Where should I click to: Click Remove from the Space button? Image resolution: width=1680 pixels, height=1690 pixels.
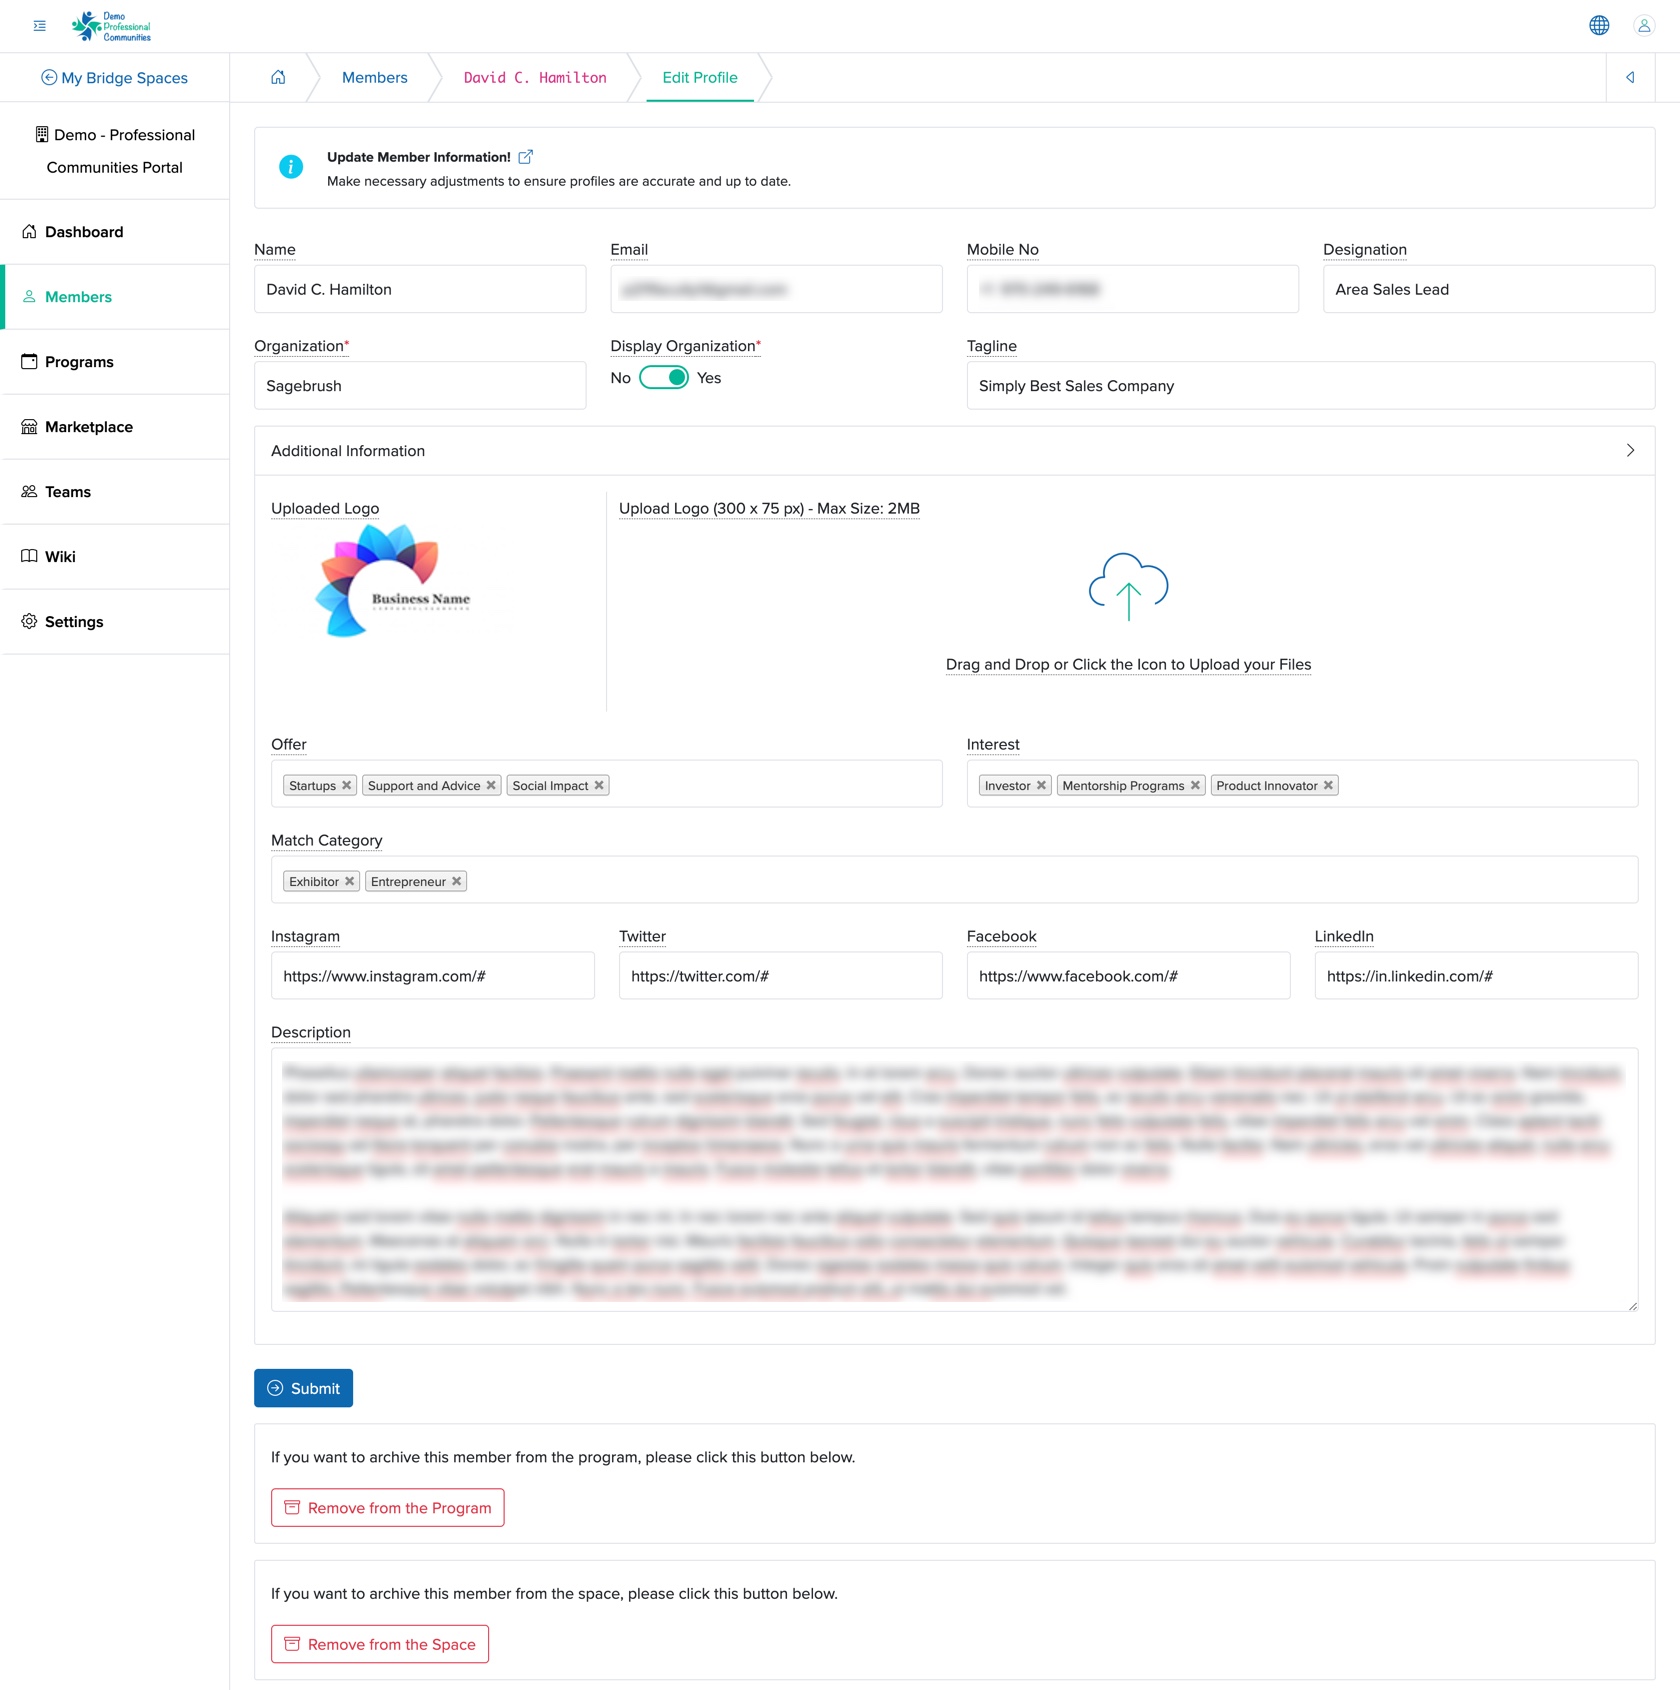point(380,1644)
